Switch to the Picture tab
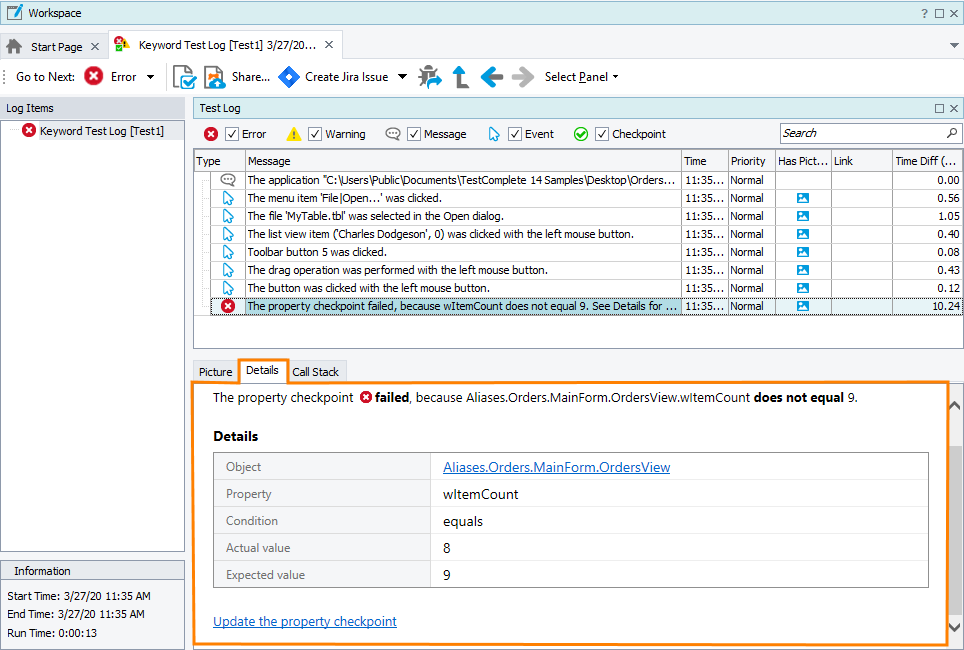Viewport: 964px width, 650px height. click(215, 372)
